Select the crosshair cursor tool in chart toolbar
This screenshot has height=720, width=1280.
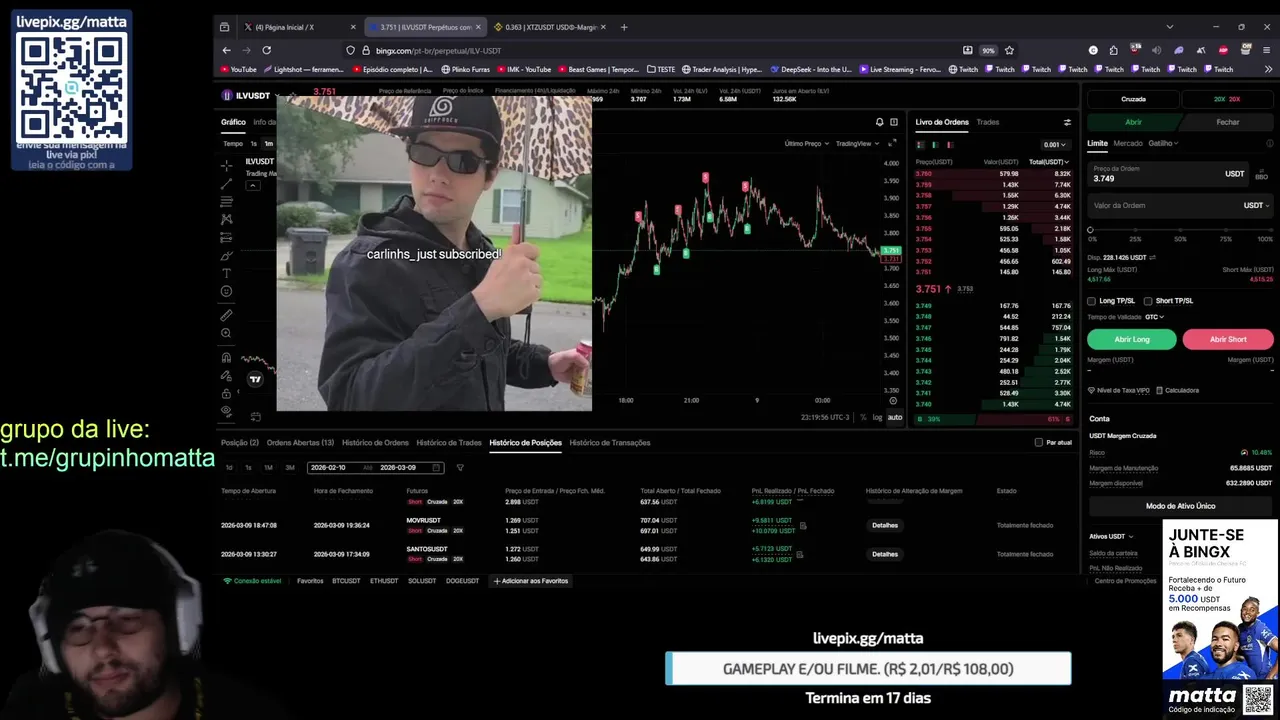coord(227,165)
